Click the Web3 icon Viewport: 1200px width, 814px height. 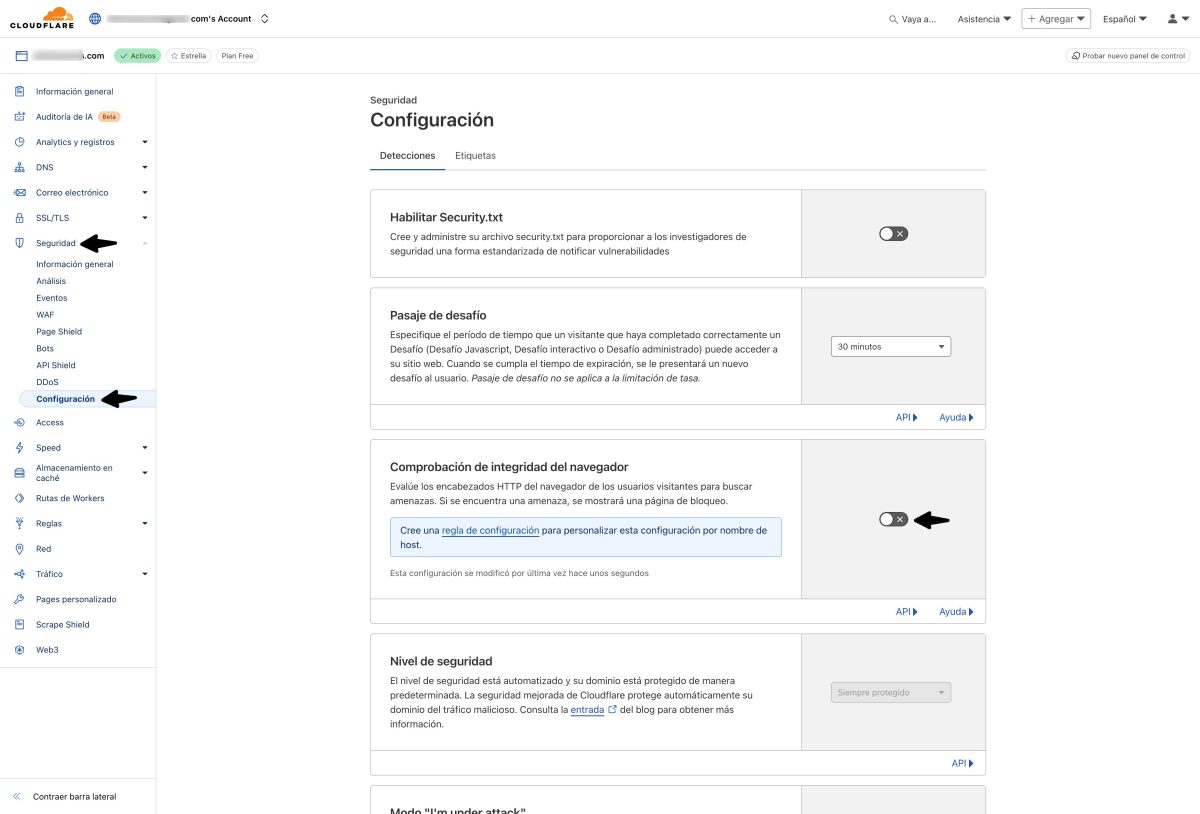point(19,650)
